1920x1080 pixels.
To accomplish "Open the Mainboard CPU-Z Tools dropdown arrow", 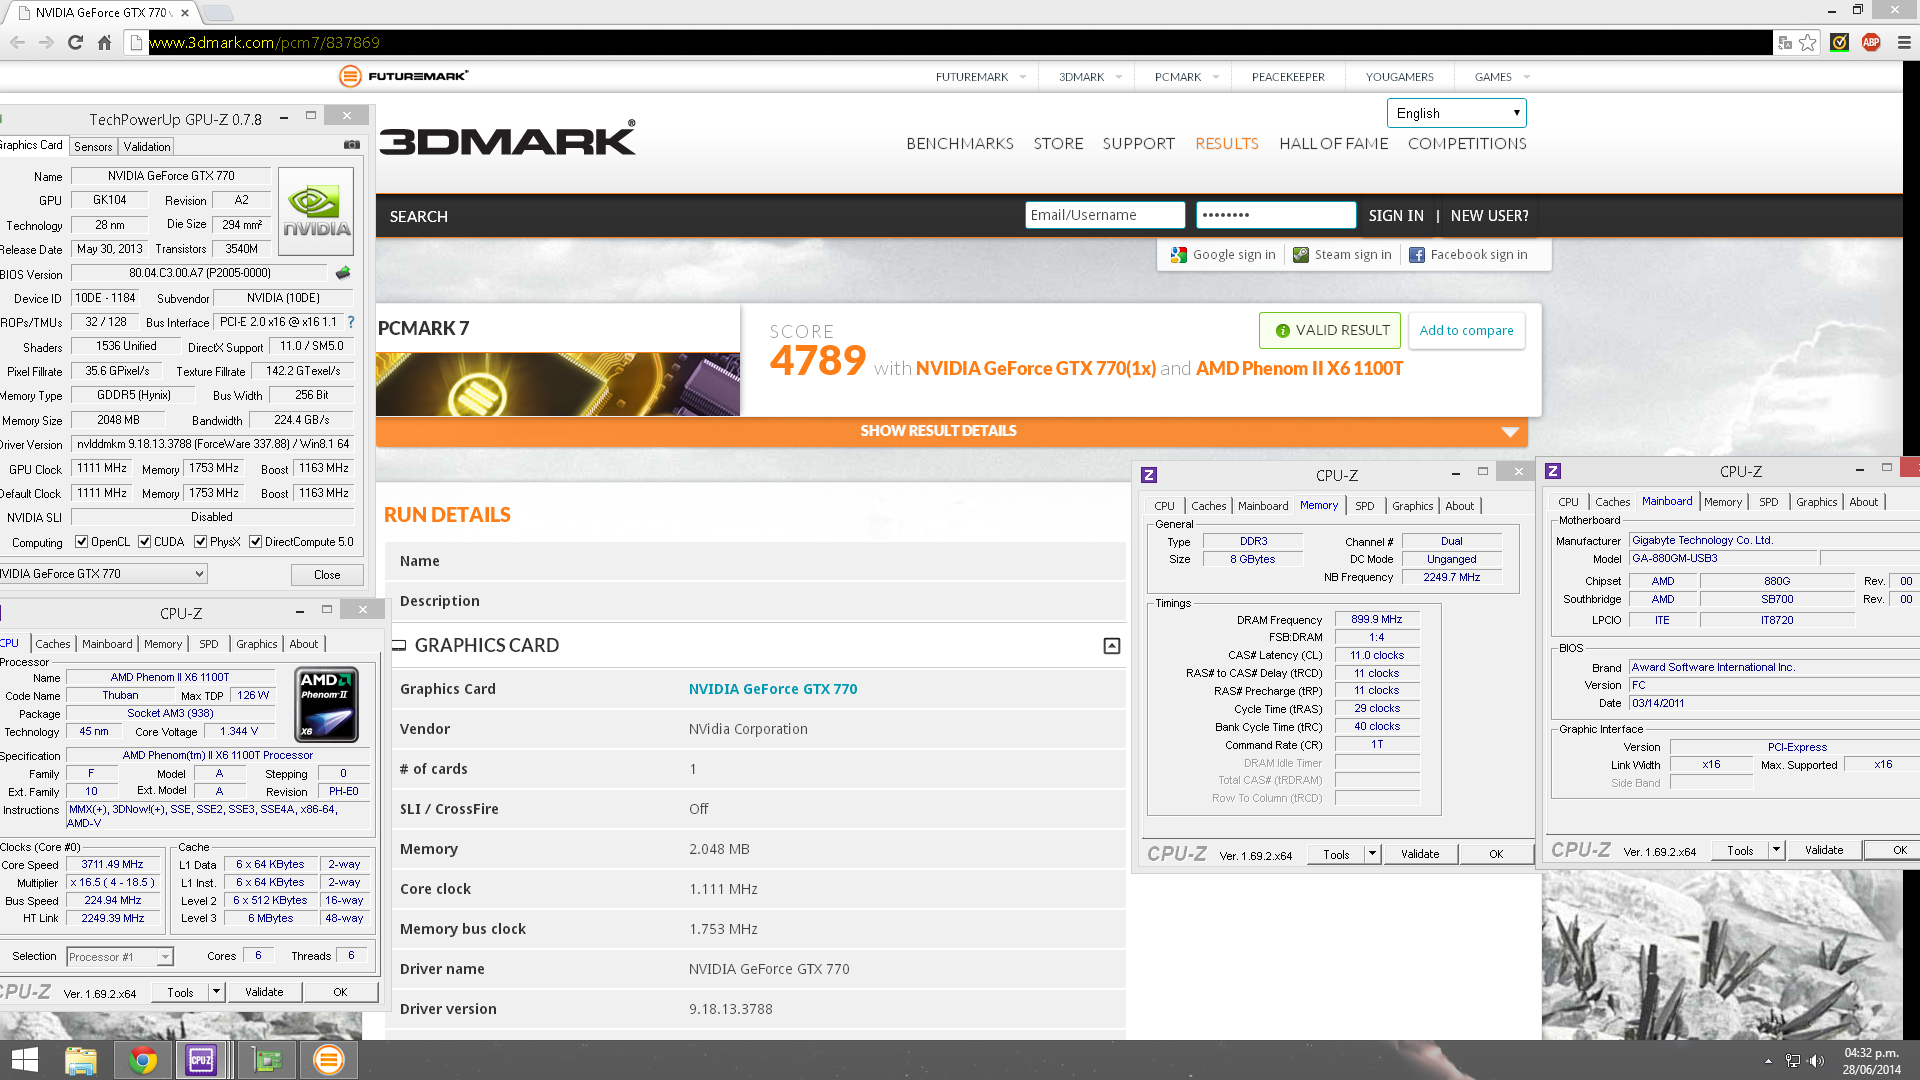I will pos(1777,850).
